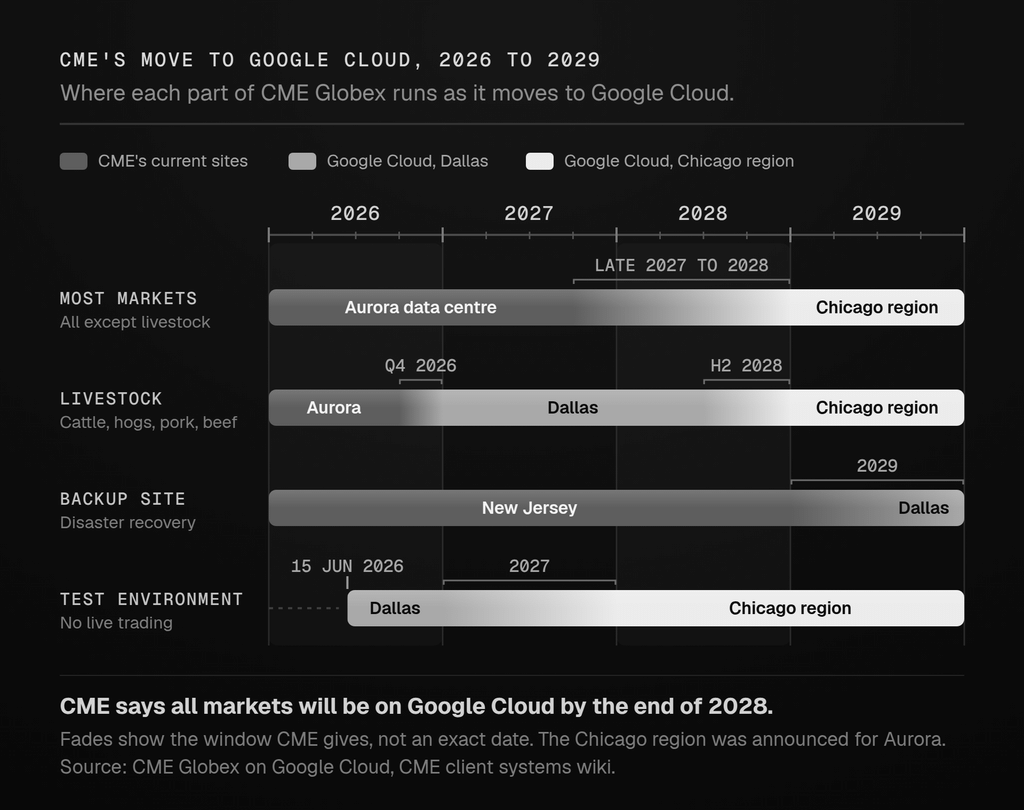Click the Google Cloud, Chicago region legend swatch
Viewport: 1024px width, 810px height.
coord(539,161)
